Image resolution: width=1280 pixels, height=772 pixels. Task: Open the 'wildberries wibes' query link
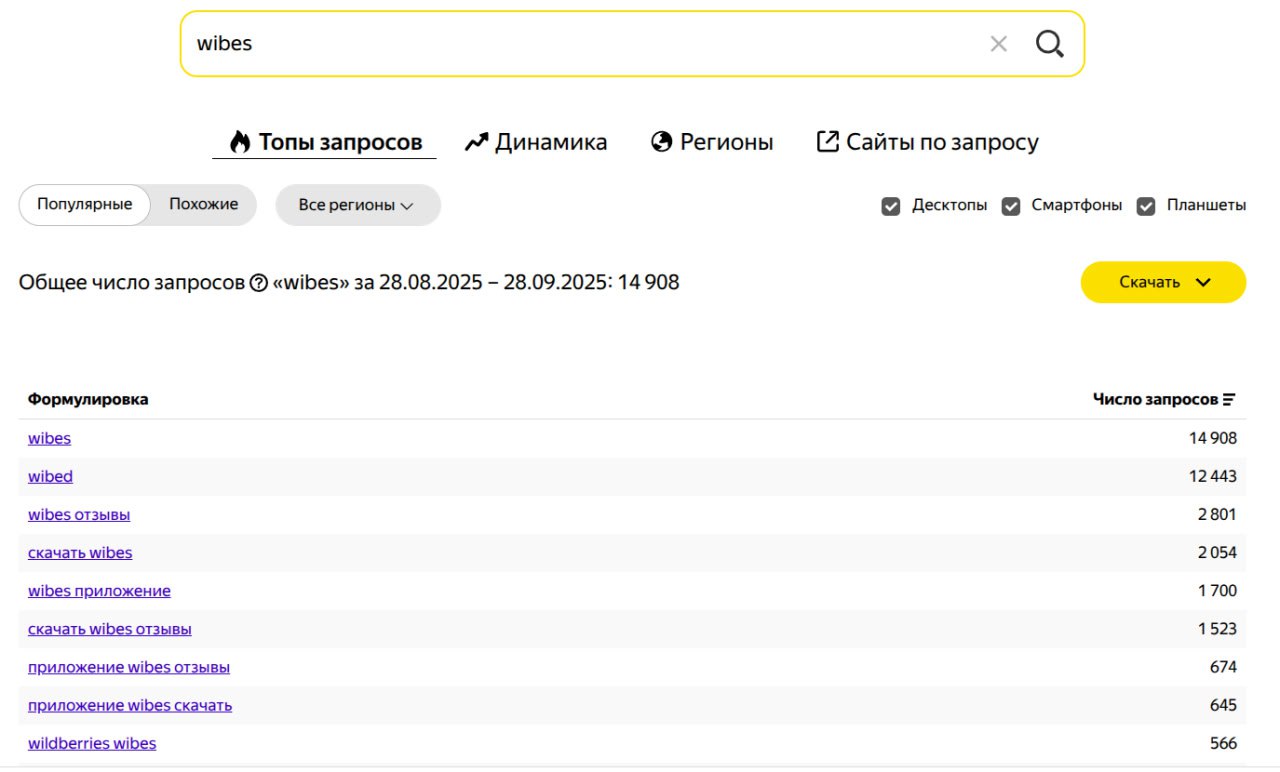(92, 743)
